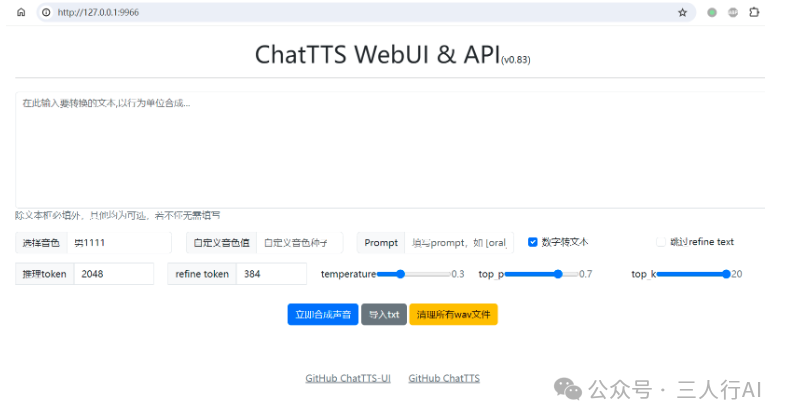Click the main text input area
This screenshot has height=420, width=785.
[390, 150]
